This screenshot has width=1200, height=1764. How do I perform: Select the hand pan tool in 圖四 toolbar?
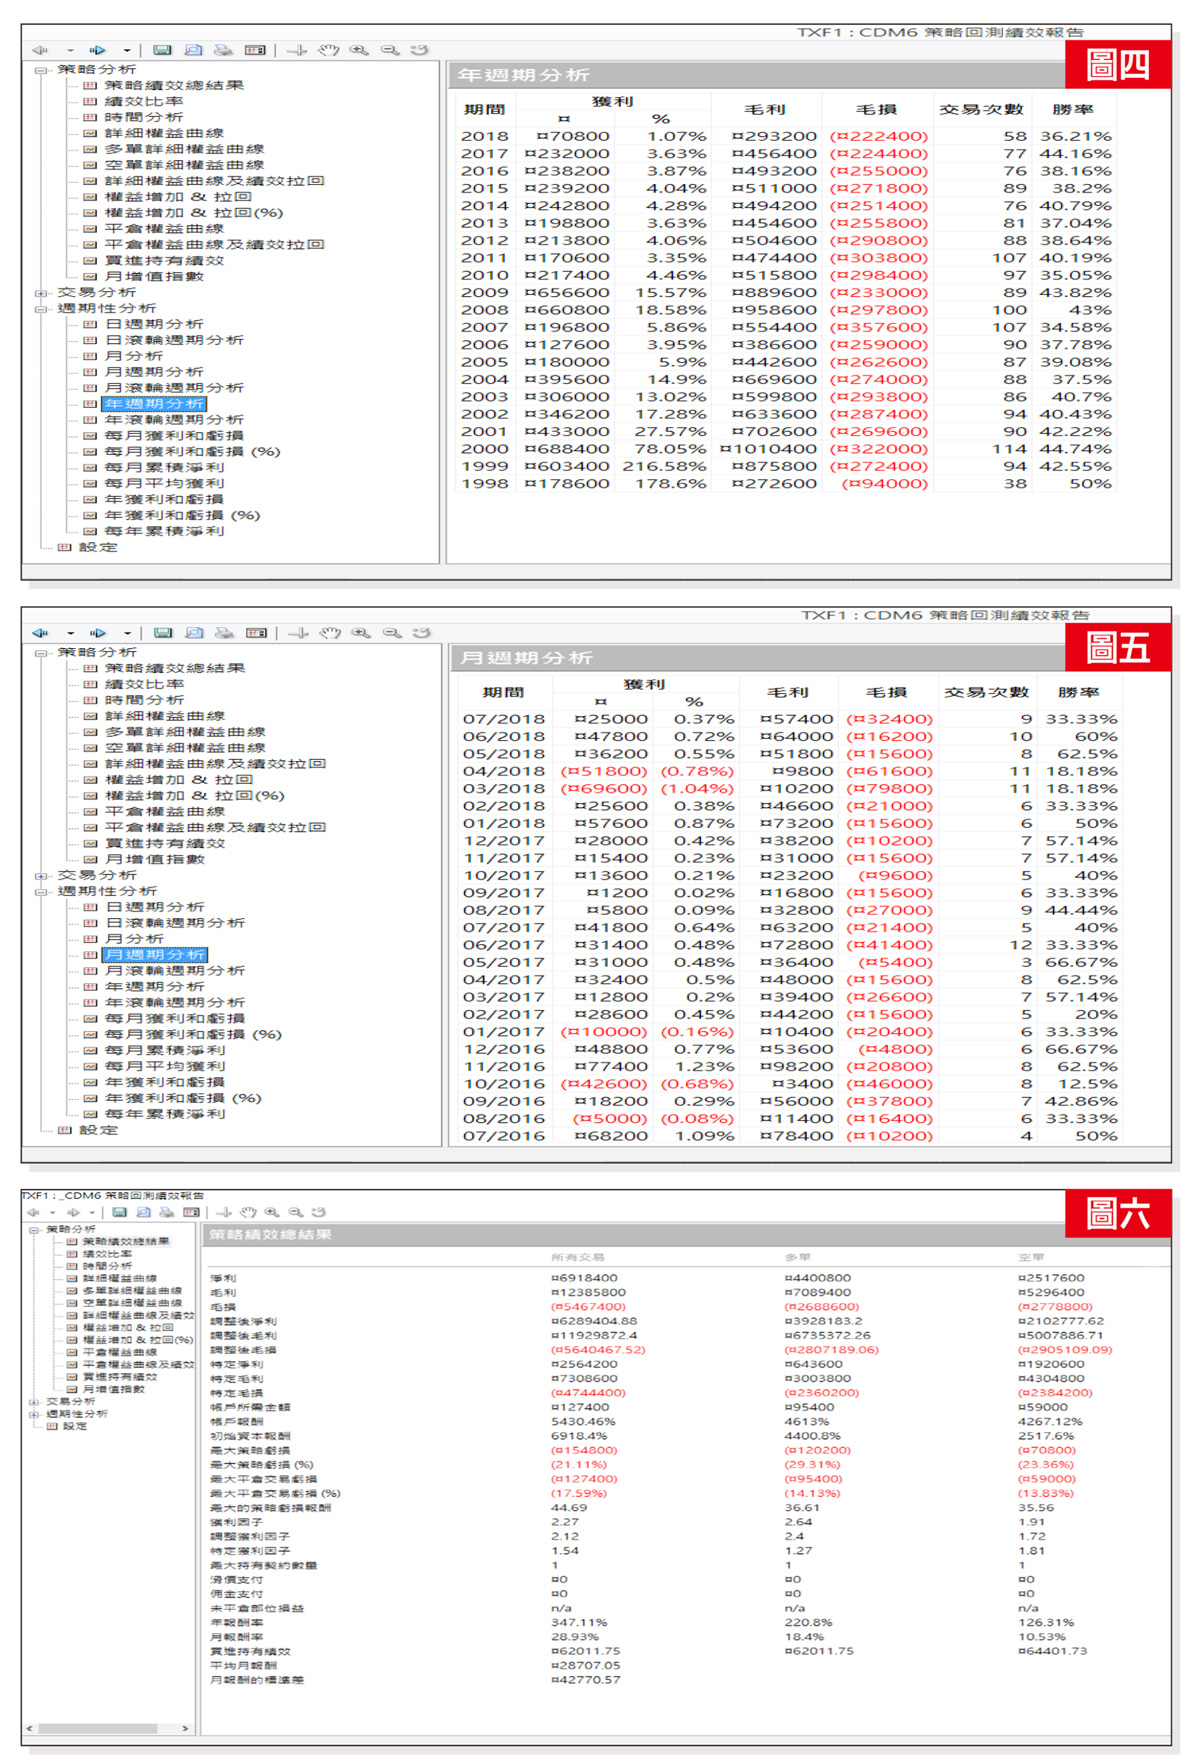pos(329,50)
